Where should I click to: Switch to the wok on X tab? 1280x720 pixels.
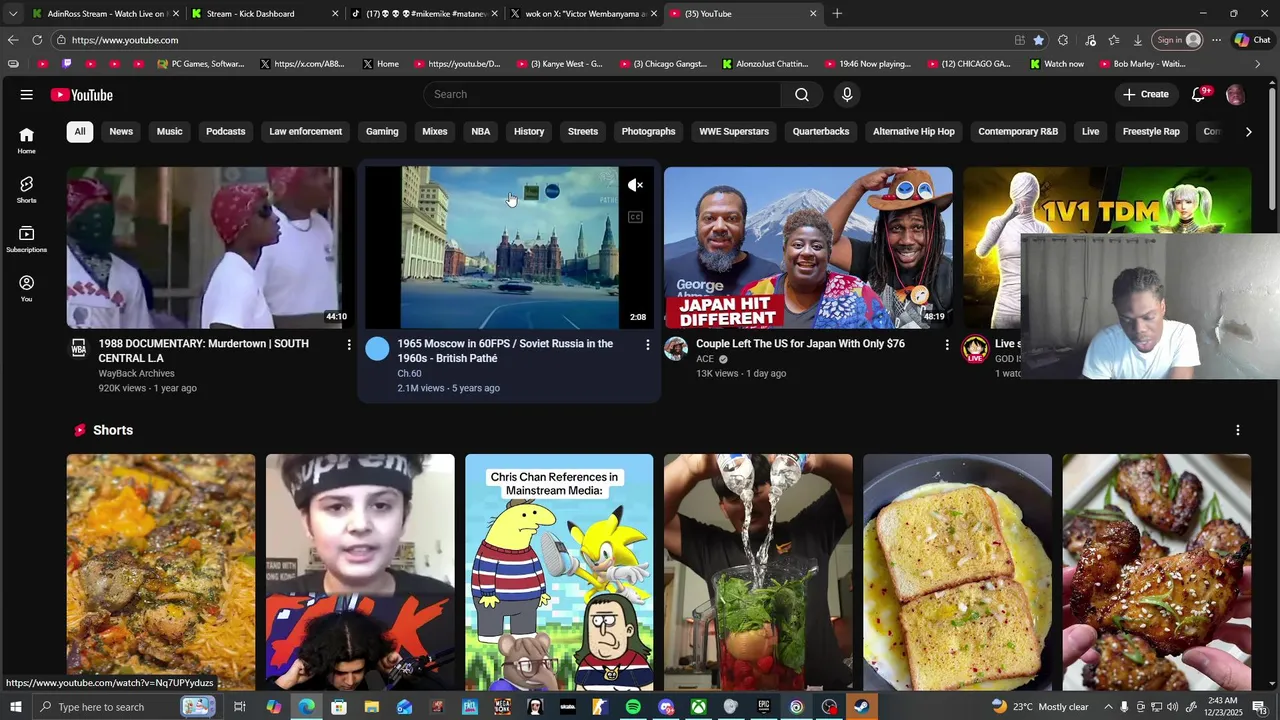click(582, 14)
